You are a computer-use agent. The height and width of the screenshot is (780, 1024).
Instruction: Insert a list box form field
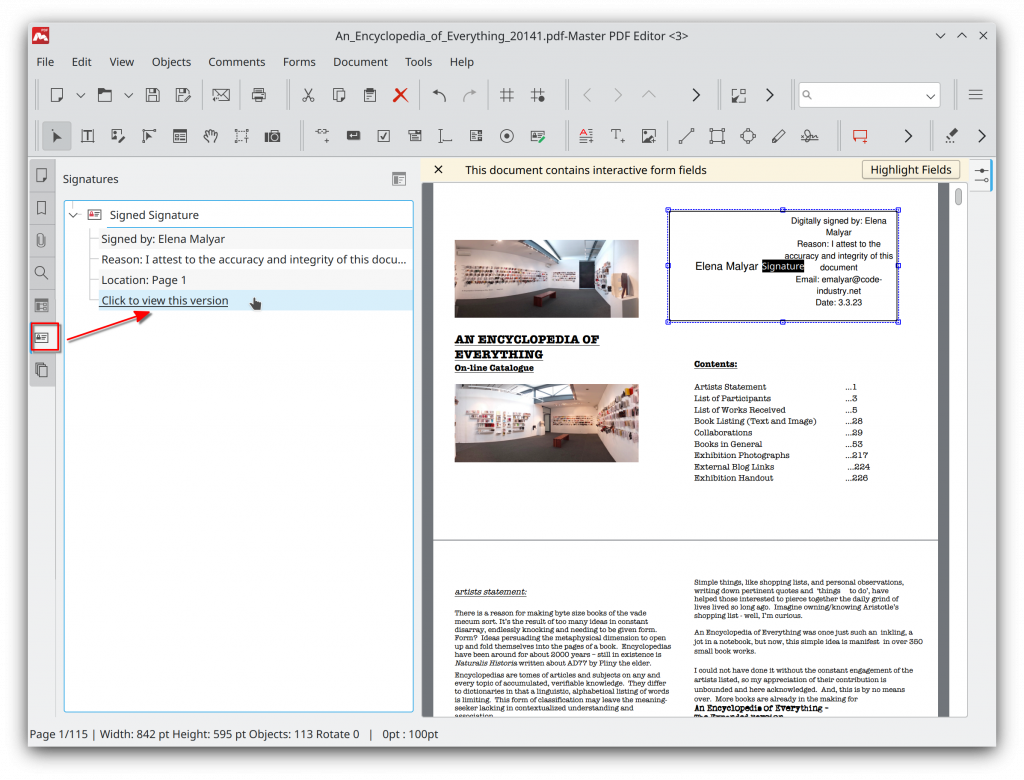[x=476, y=136]
